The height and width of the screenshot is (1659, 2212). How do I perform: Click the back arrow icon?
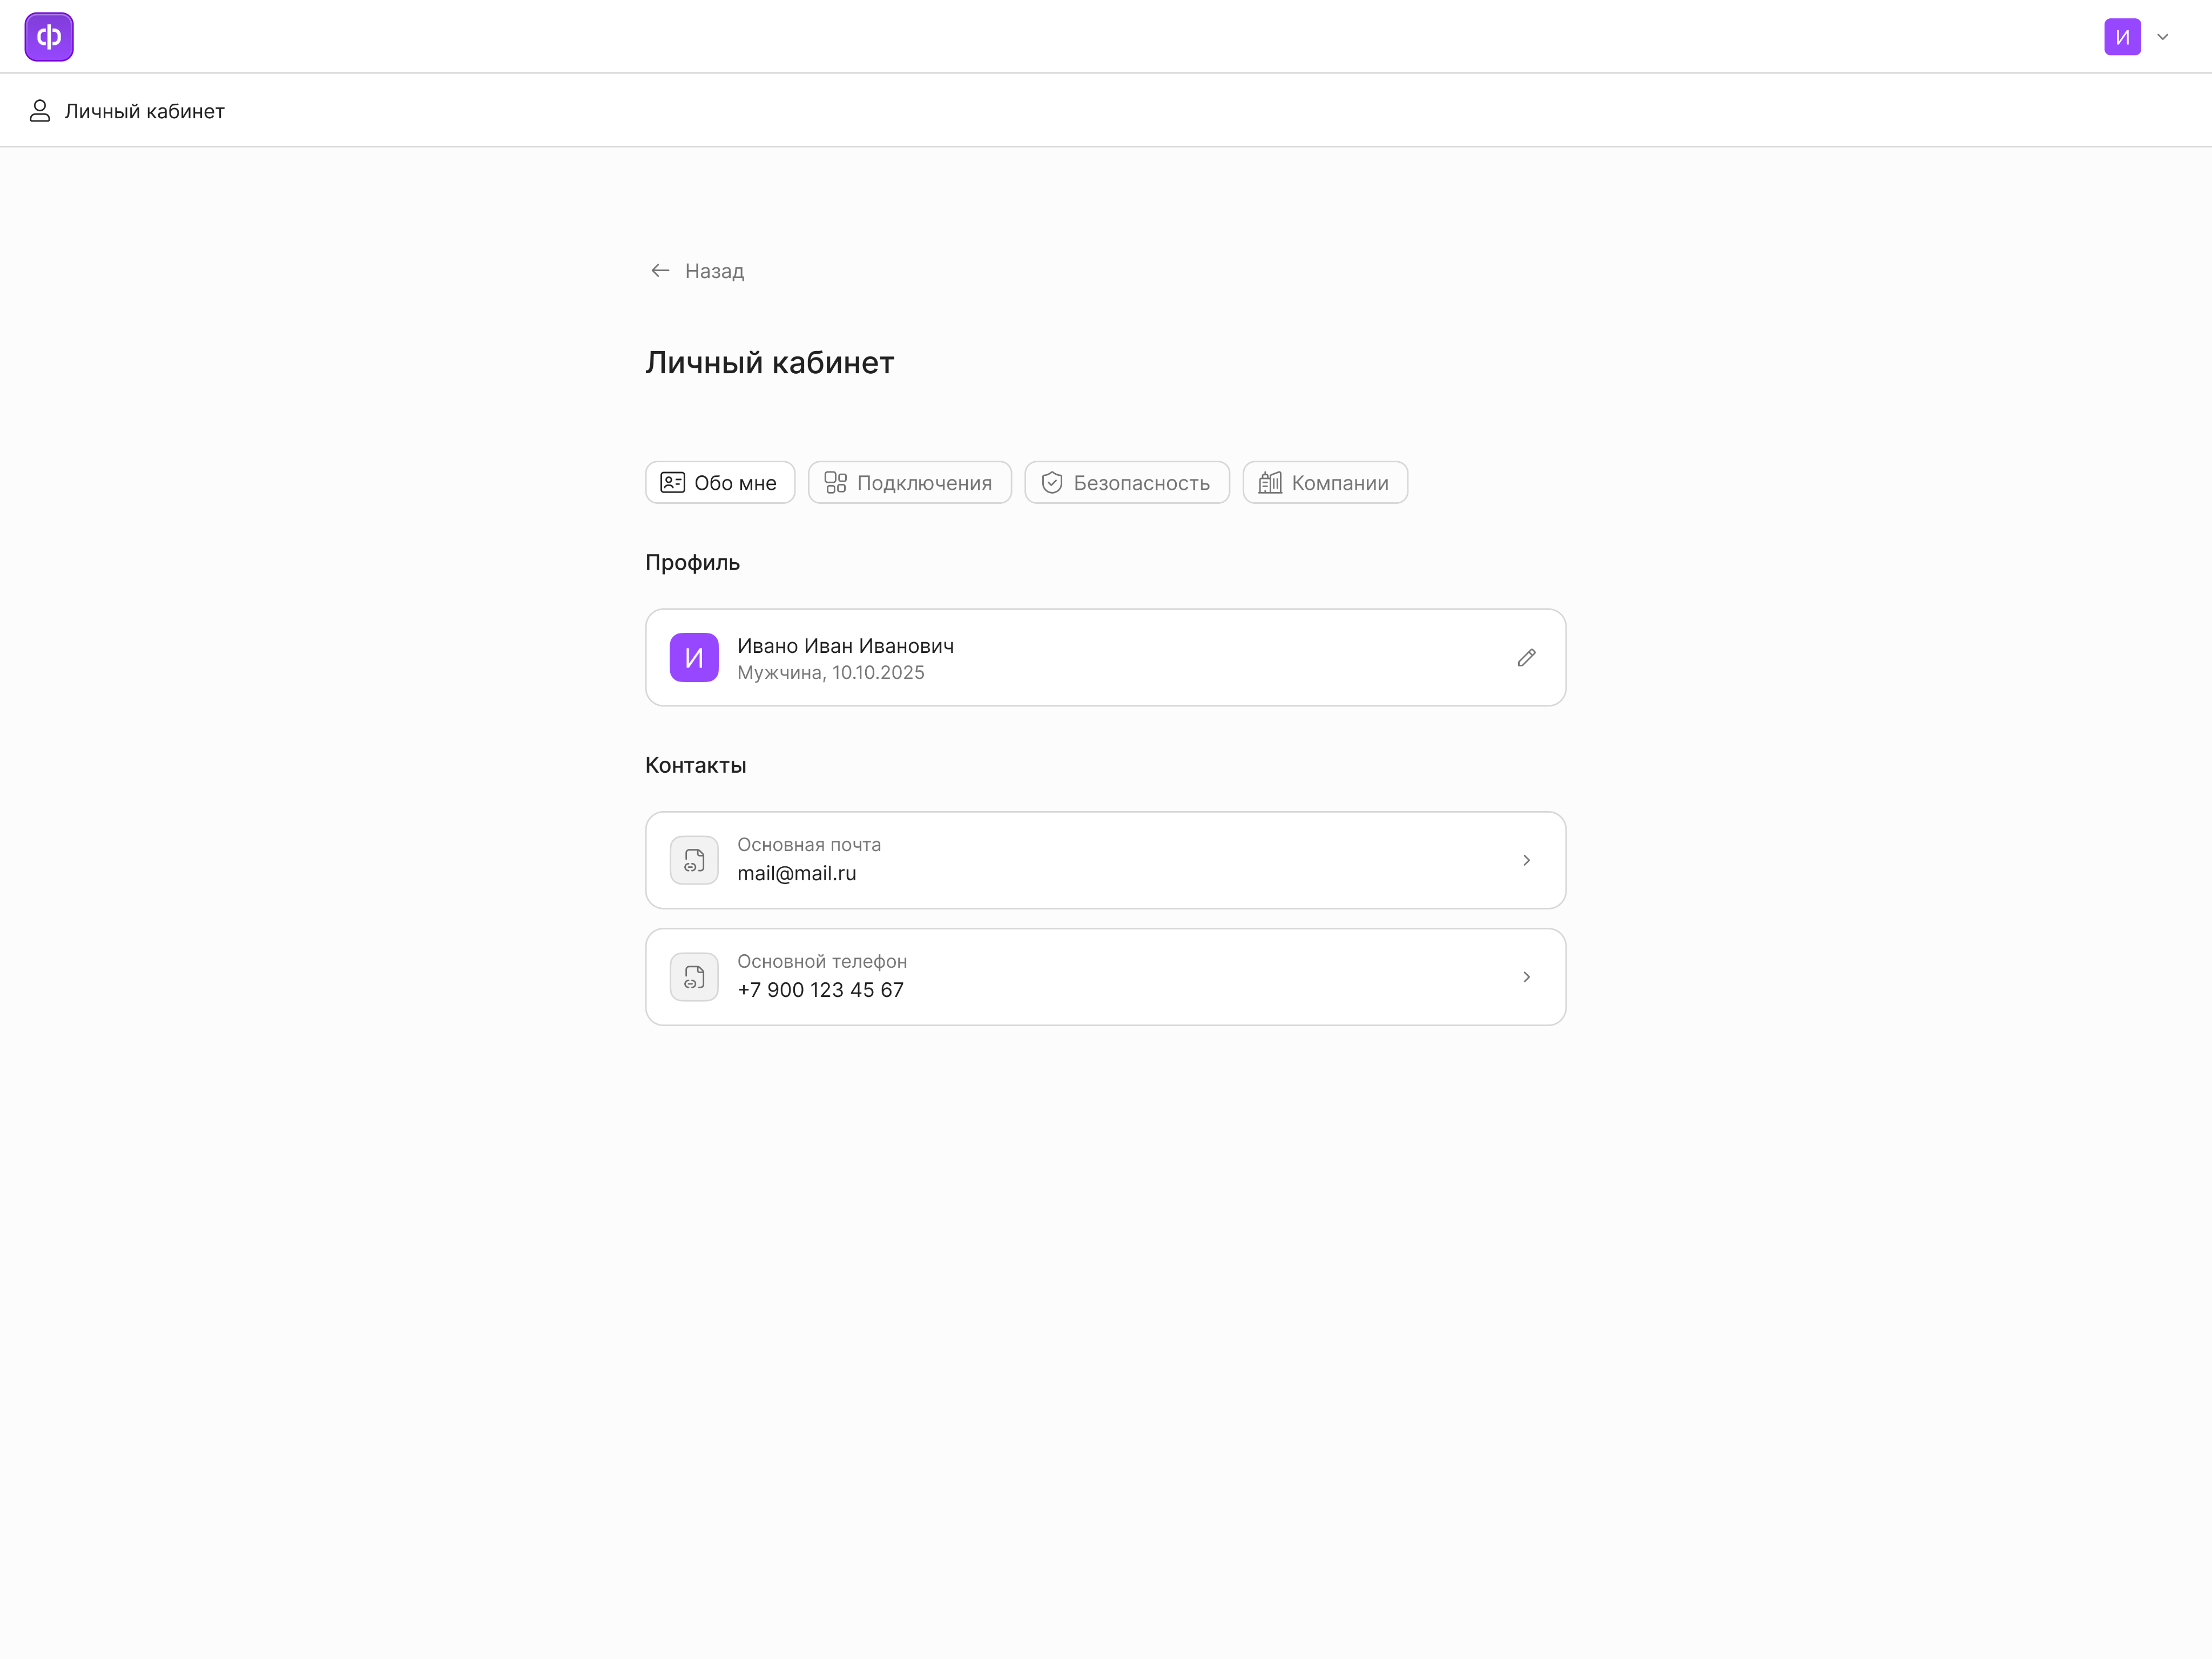(660, 271)
